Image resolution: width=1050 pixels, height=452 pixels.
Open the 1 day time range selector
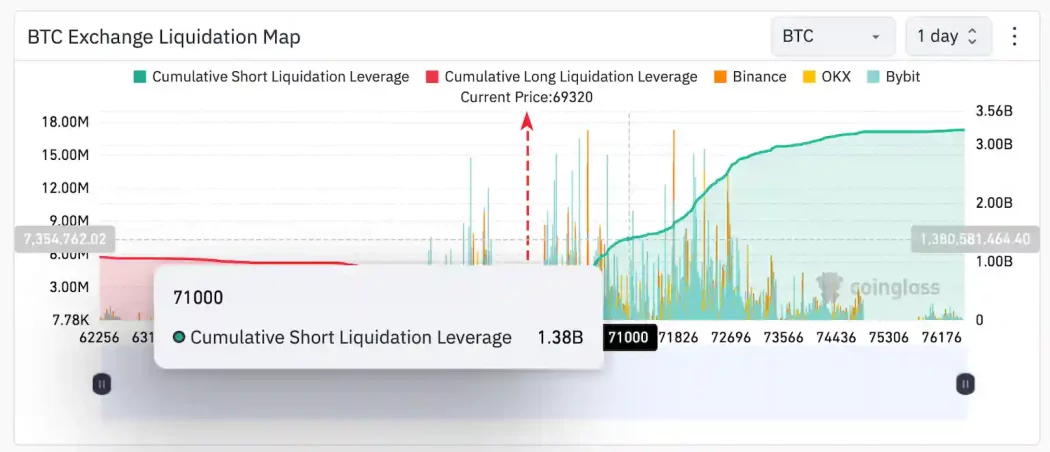pos(947,36)
